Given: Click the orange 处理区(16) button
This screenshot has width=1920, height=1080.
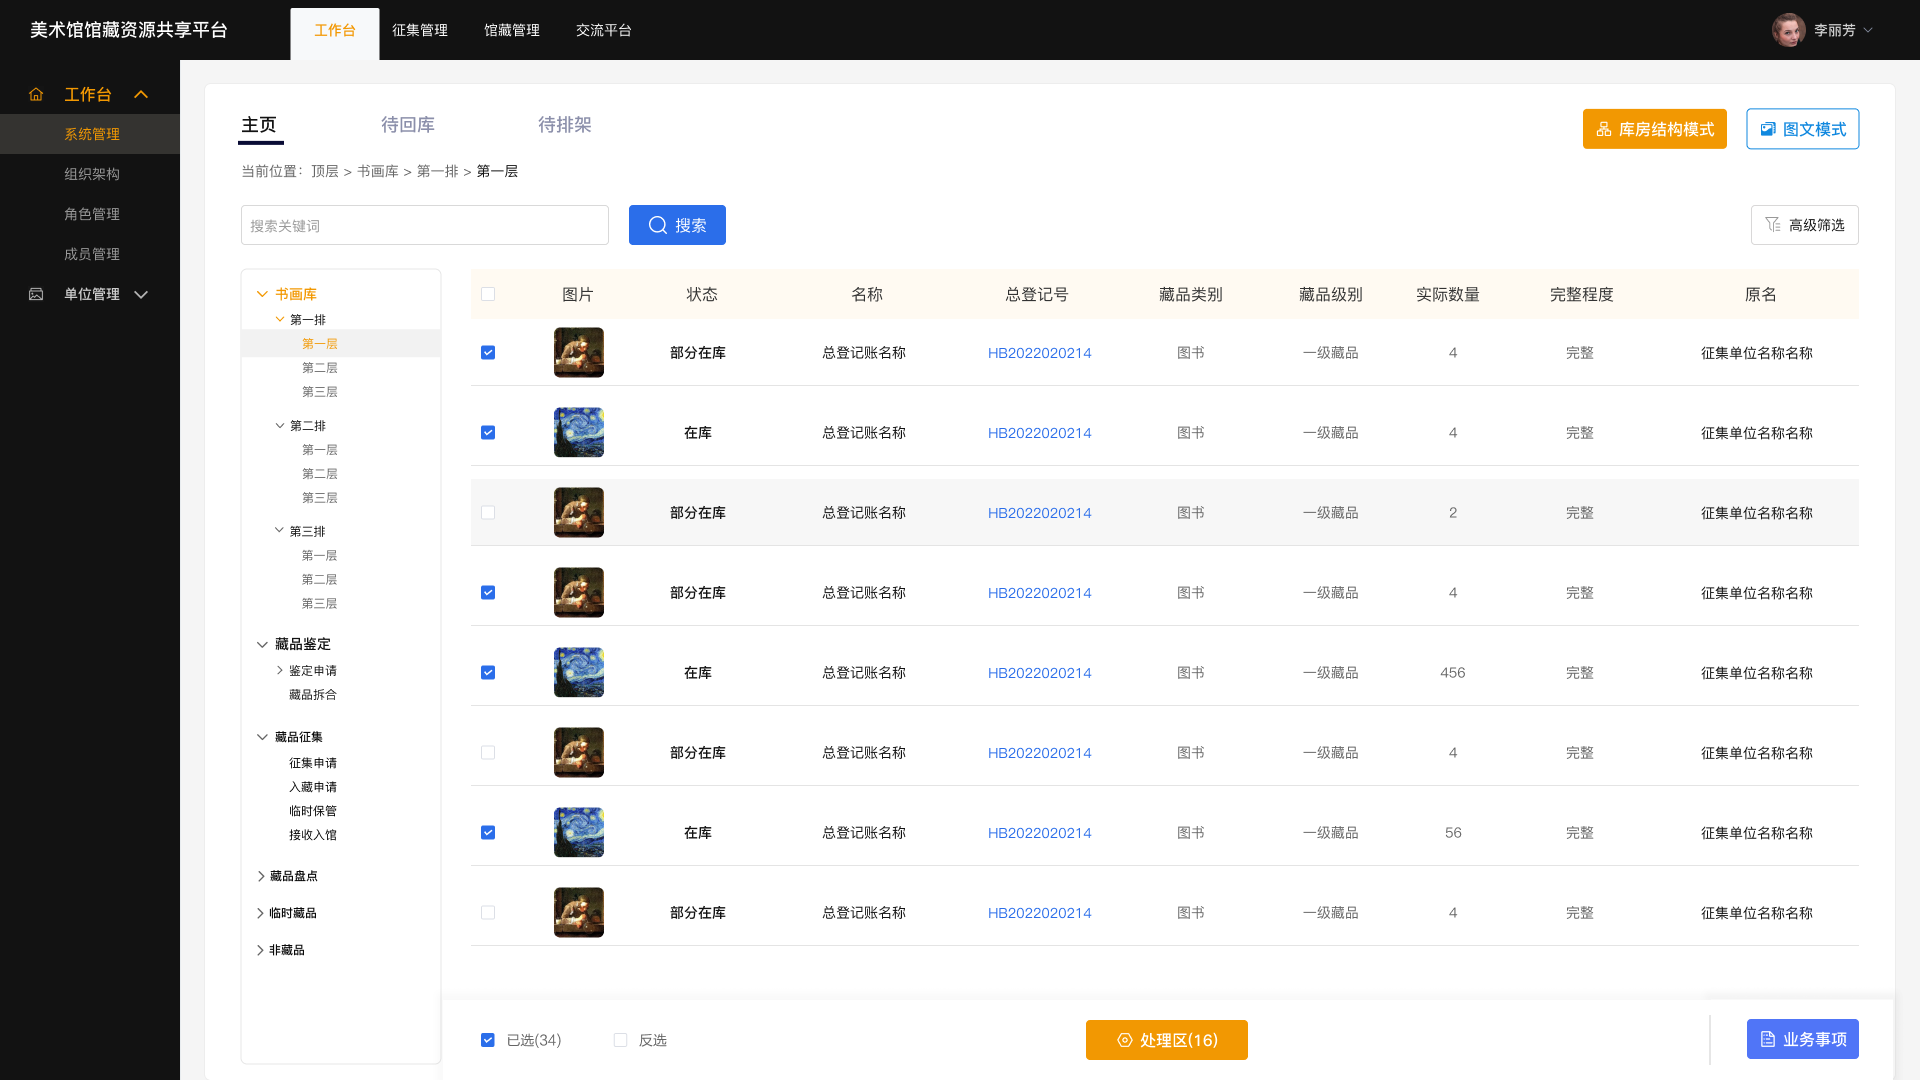Looking at the screenshot, I should (1166, 1040).
